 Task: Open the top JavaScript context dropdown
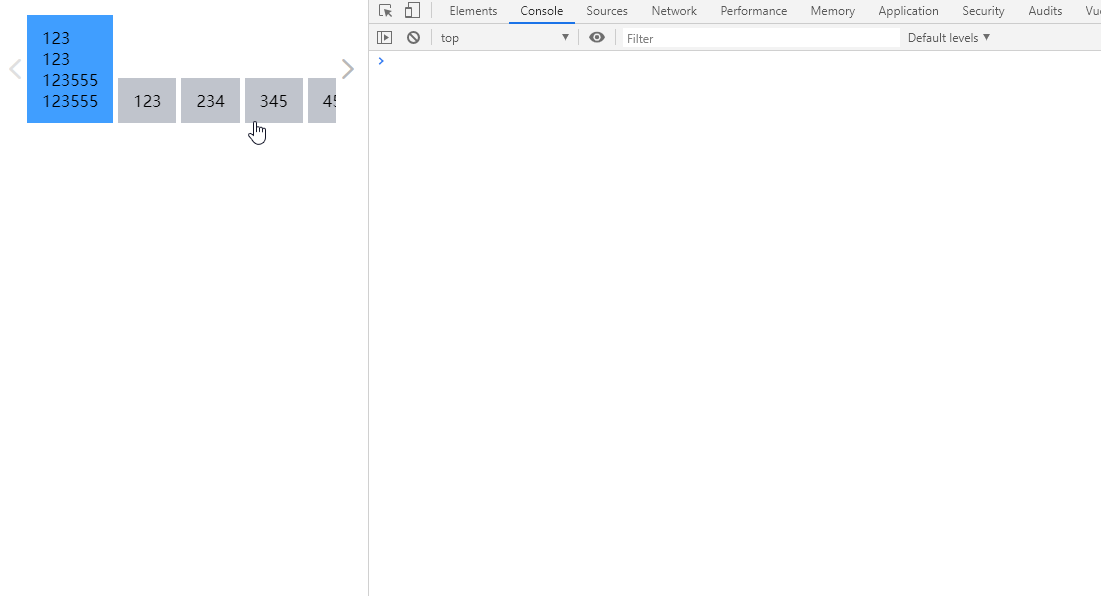coord(504,38)
